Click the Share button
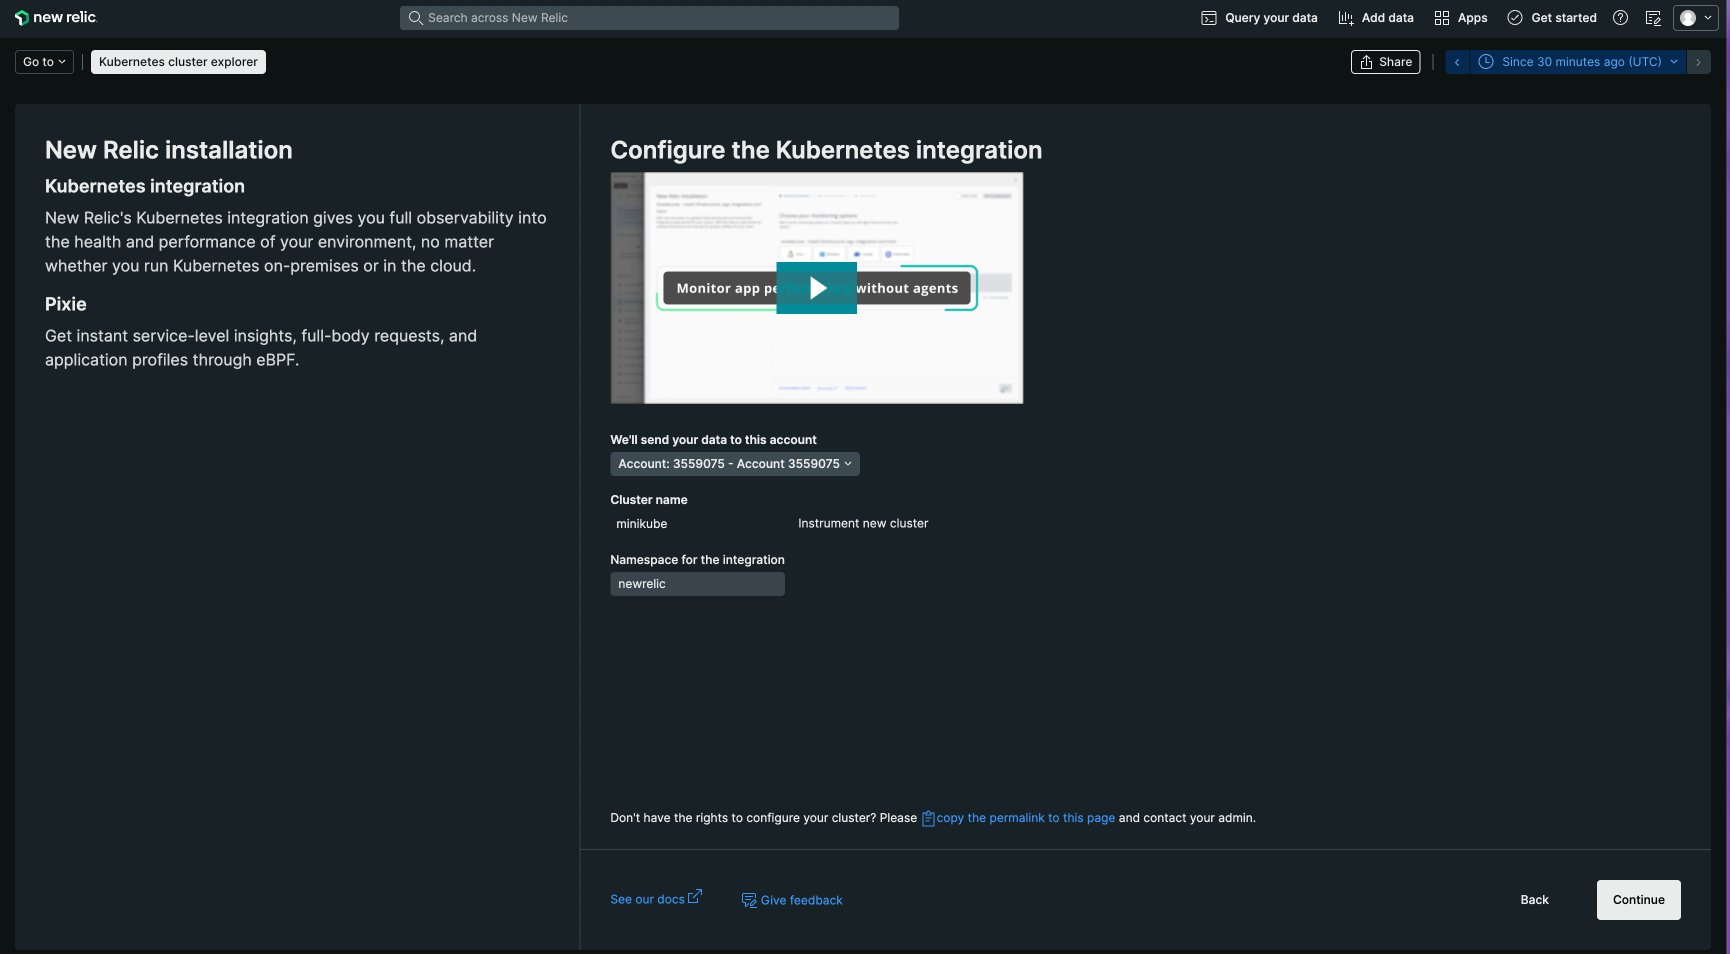1730x954 pixels. (x=1385, y=62)
